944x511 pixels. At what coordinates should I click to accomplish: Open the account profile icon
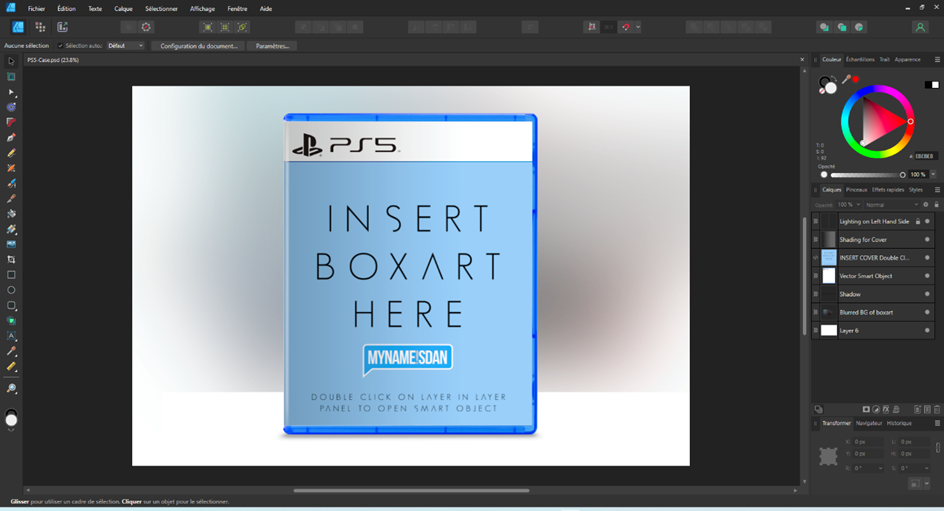(919, 27)
